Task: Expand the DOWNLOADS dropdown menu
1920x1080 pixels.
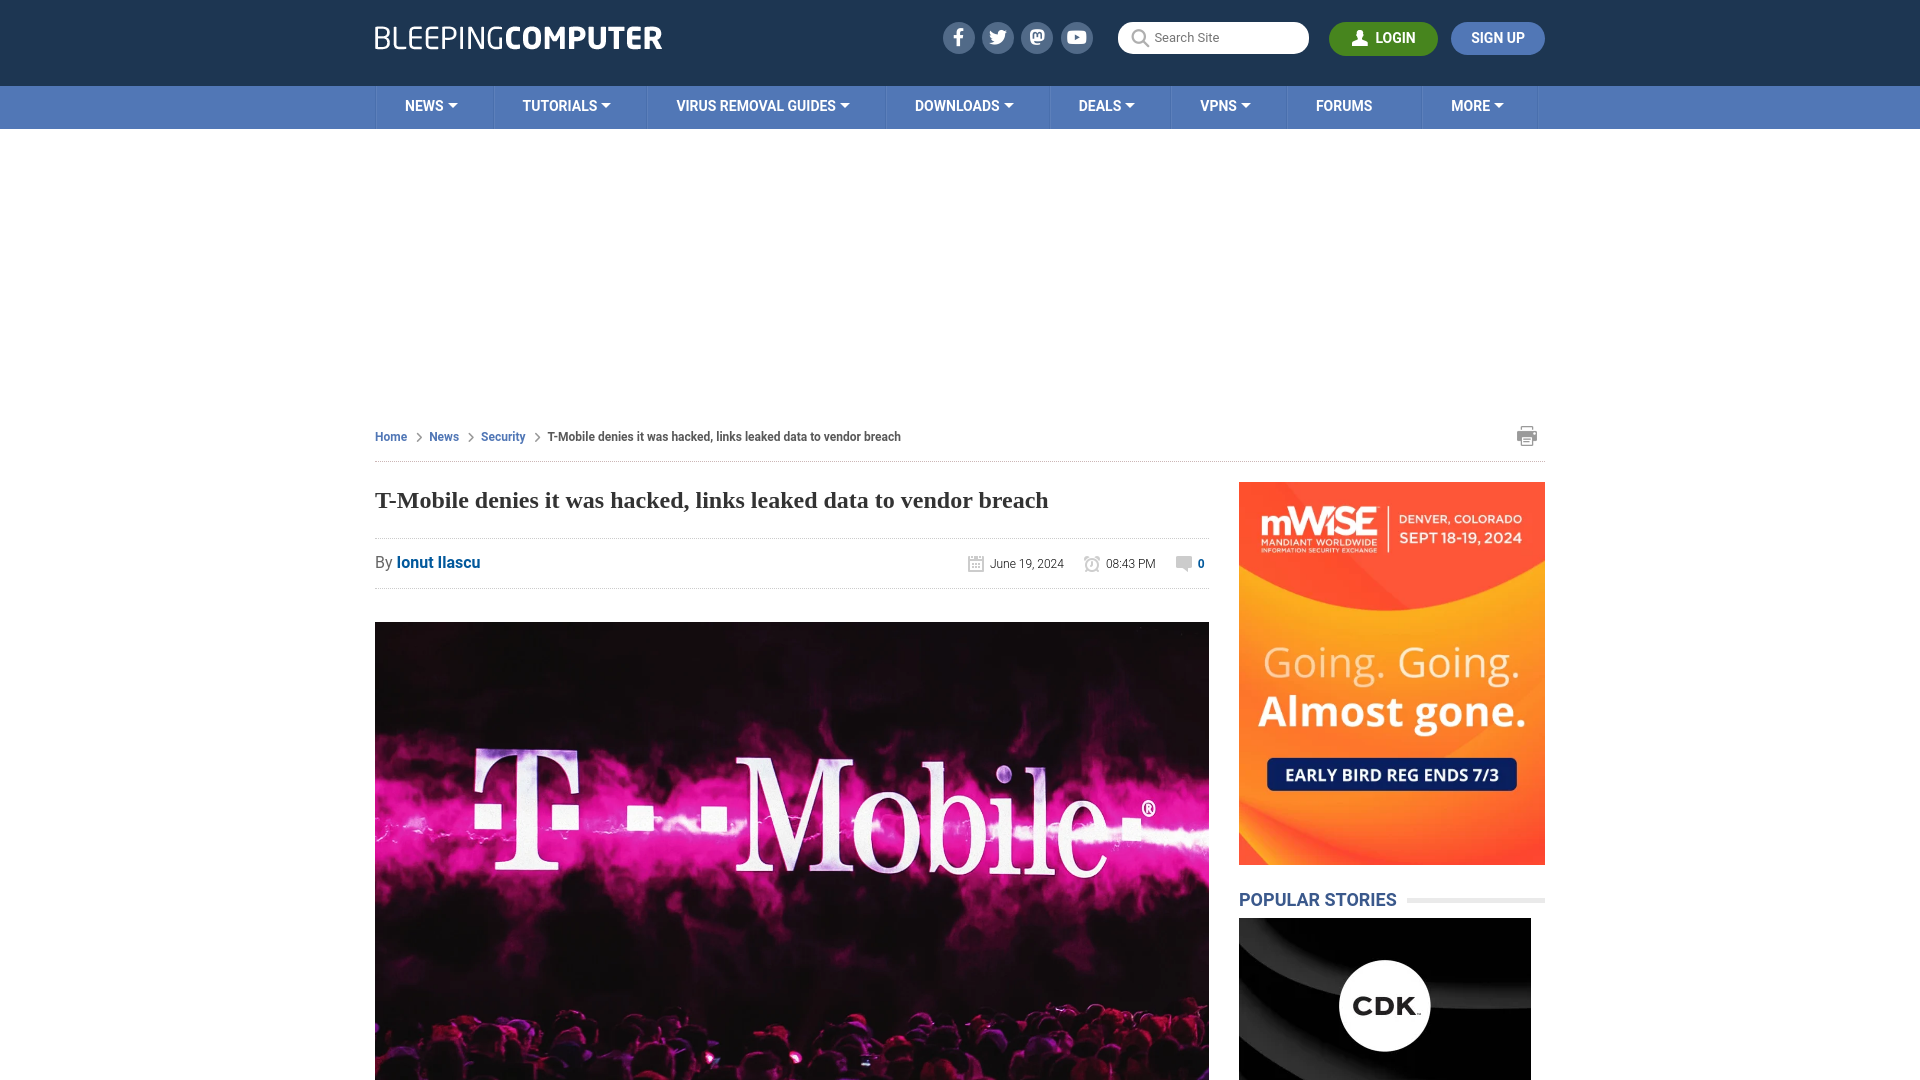Action: click(963, 105)
